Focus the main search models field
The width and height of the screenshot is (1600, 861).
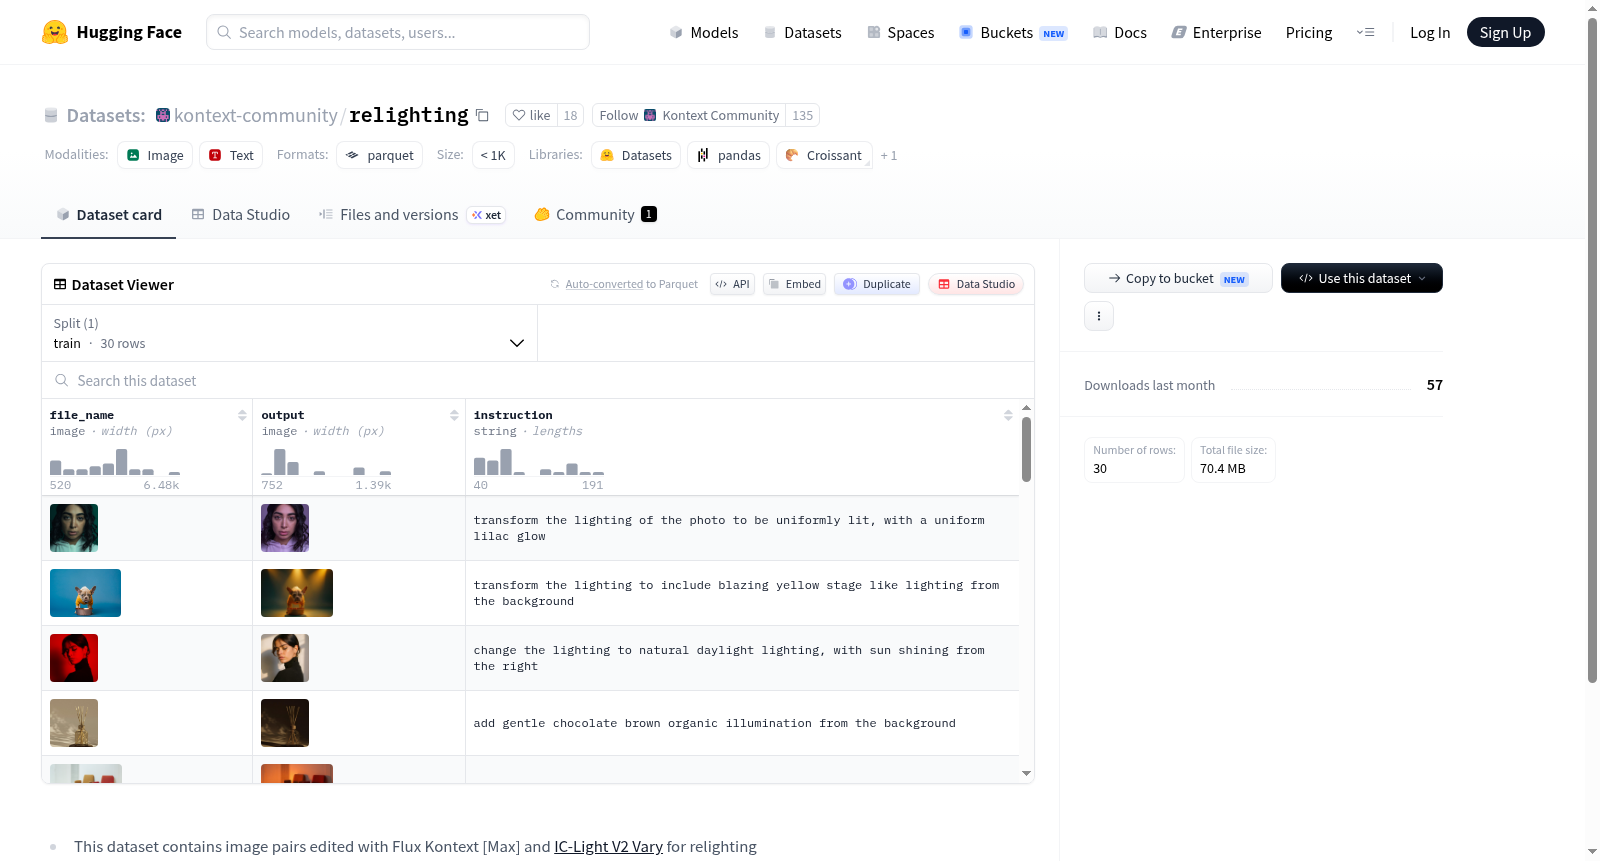[x=398, y=32]
